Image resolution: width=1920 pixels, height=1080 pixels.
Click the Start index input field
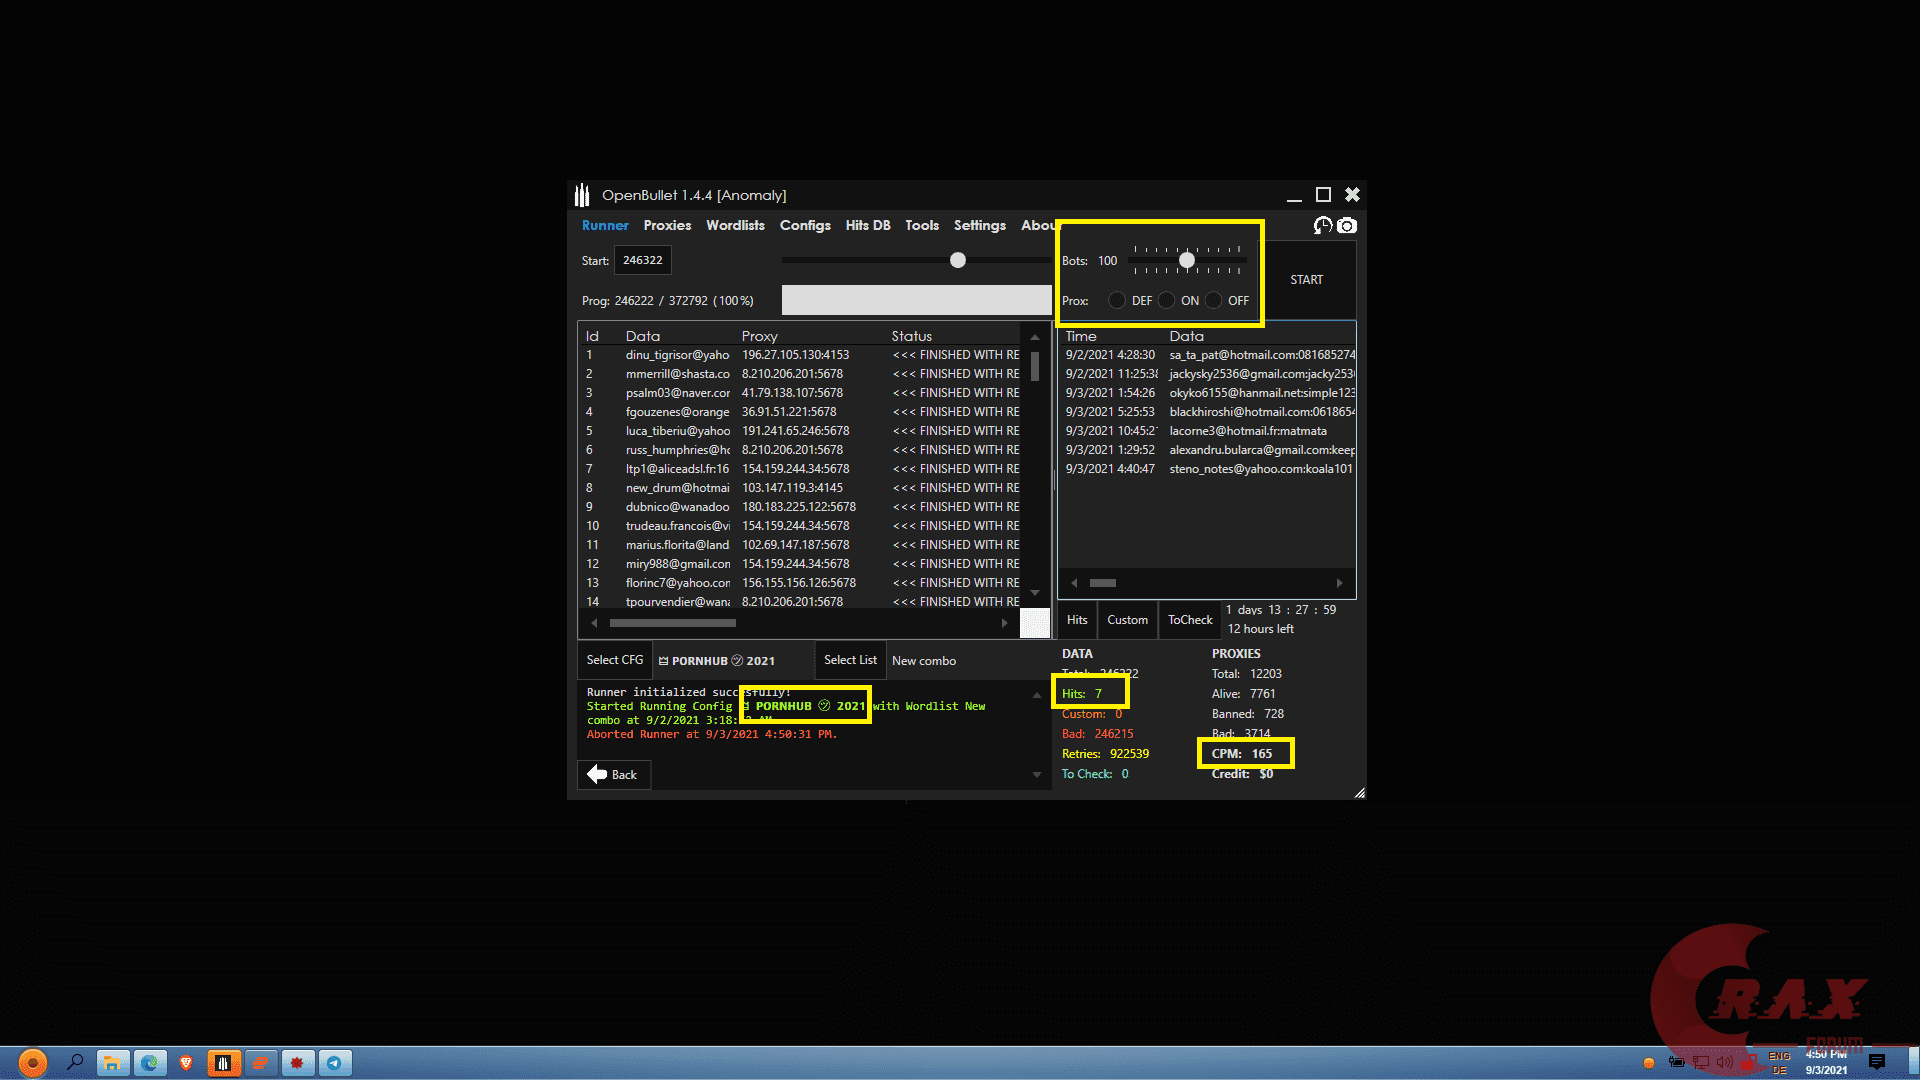(x=642, y=260)
